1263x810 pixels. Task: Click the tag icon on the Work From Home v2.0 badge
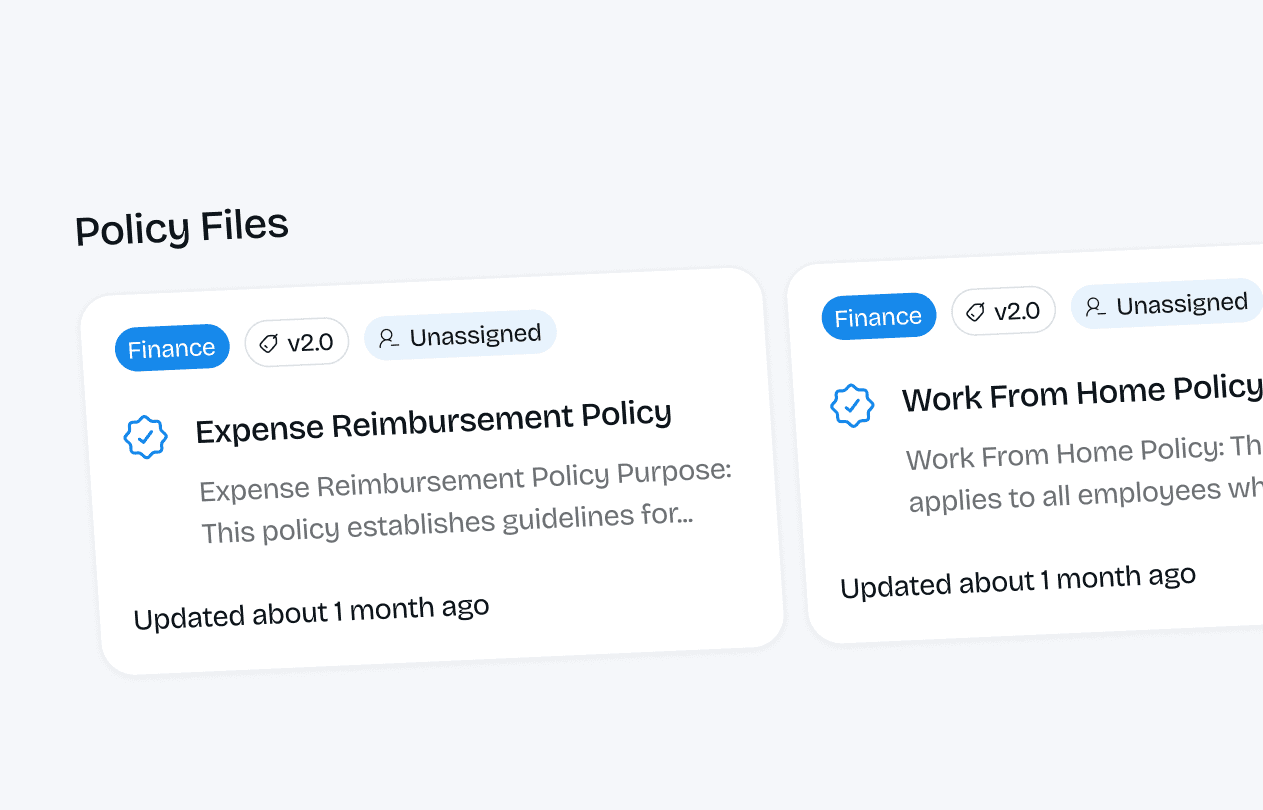[x=975, y=313]
